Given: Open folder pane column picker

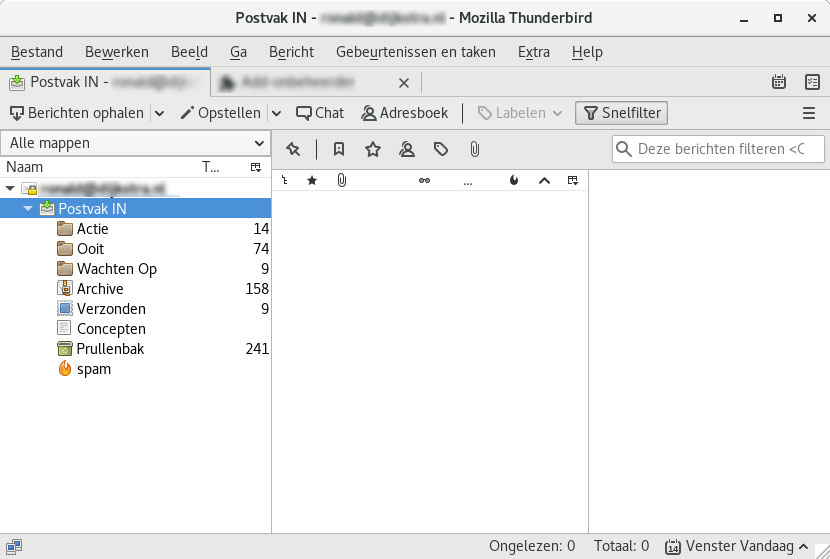Looking at the screenshot, I should (x=256, y=167).
